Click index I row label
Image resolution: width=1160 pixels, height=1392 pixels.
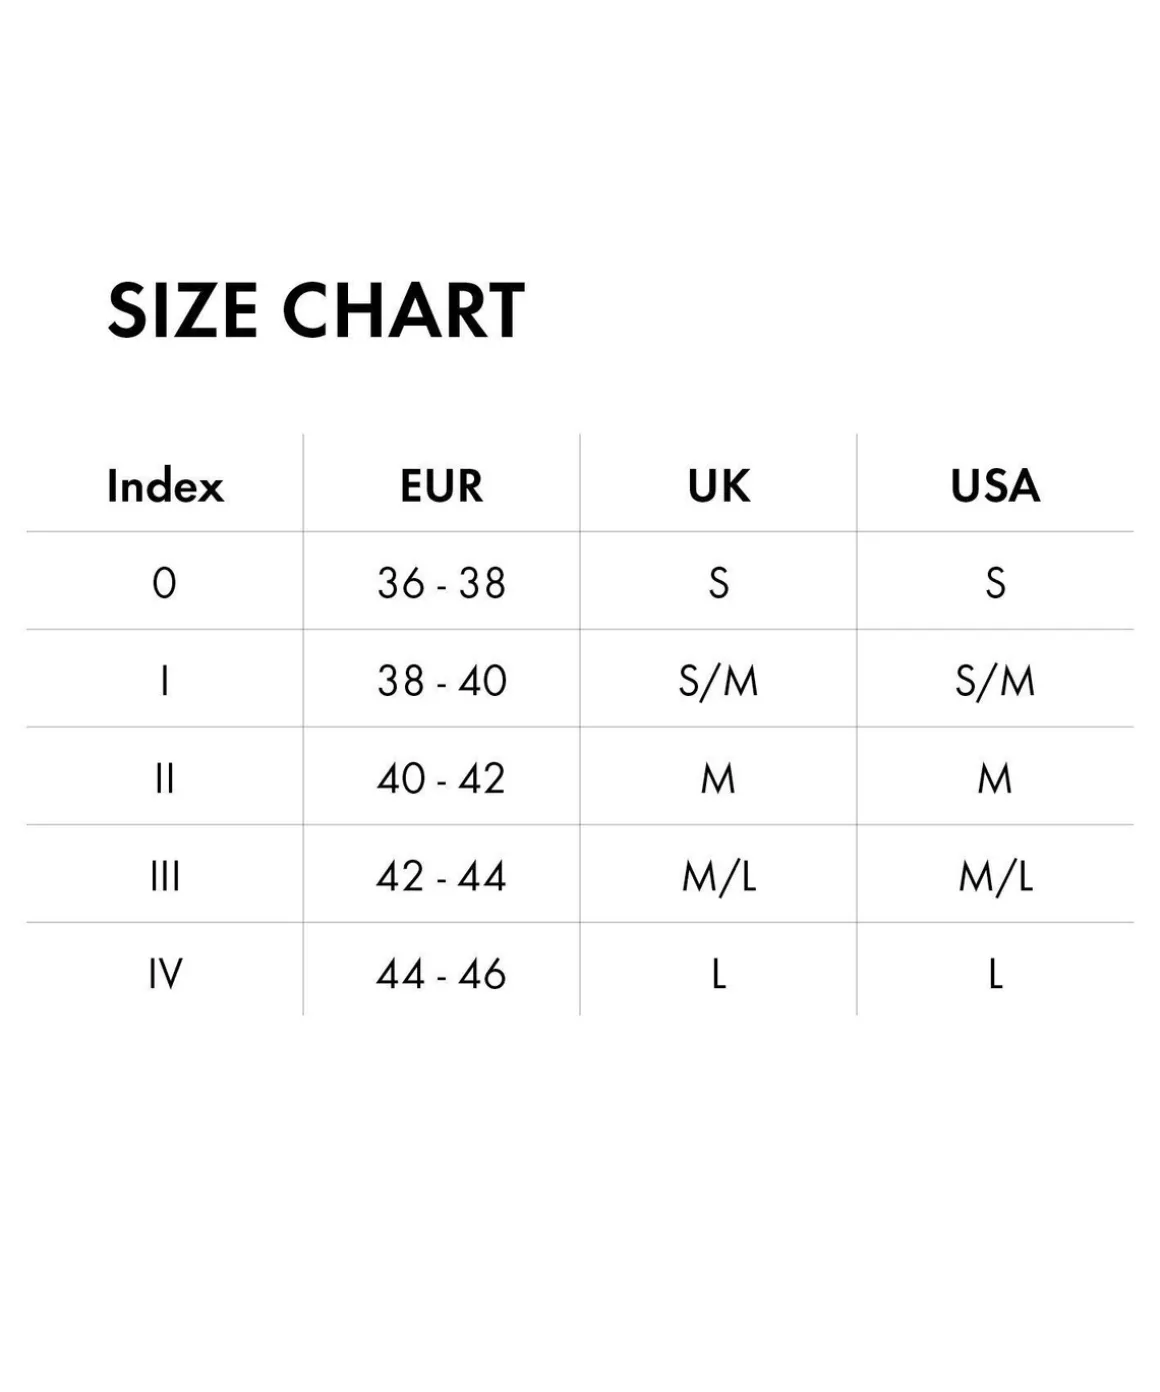[165, 681]
